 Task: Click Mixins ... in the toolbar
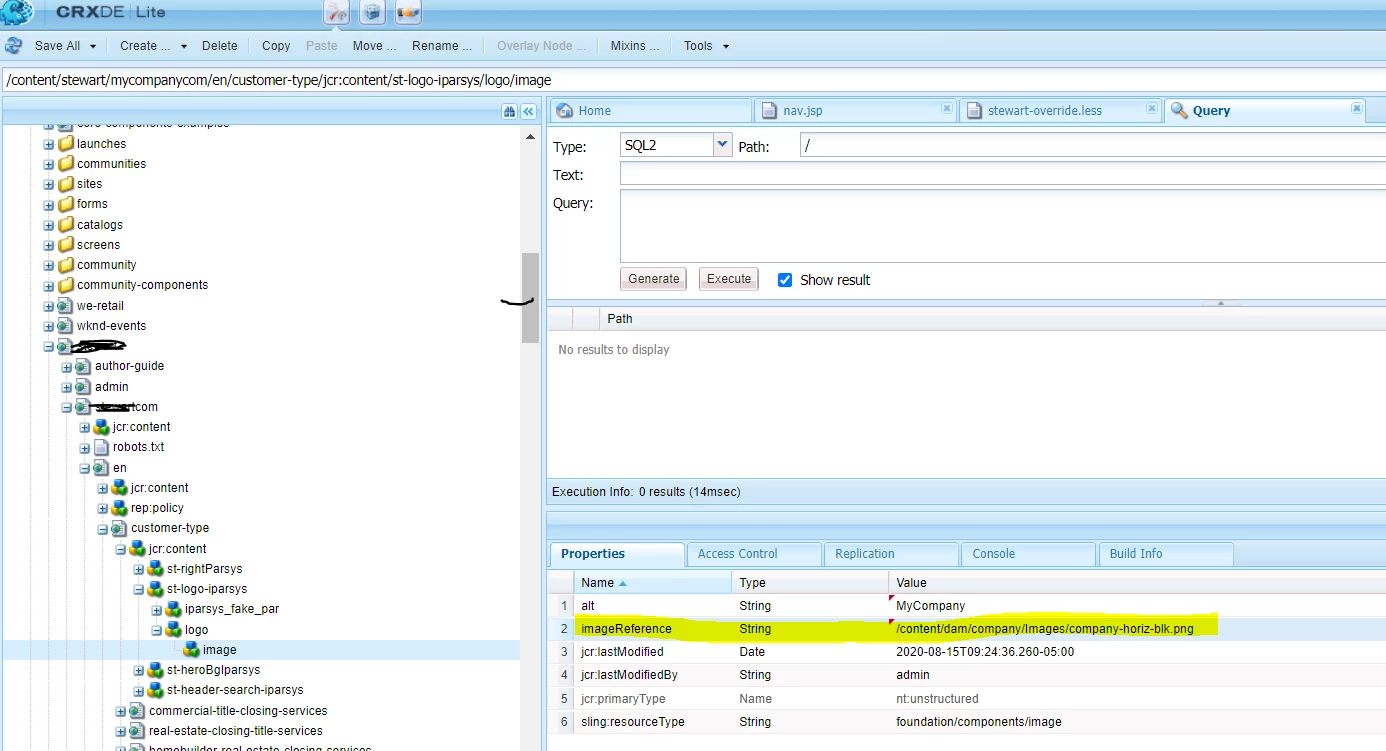coord(635,46)
